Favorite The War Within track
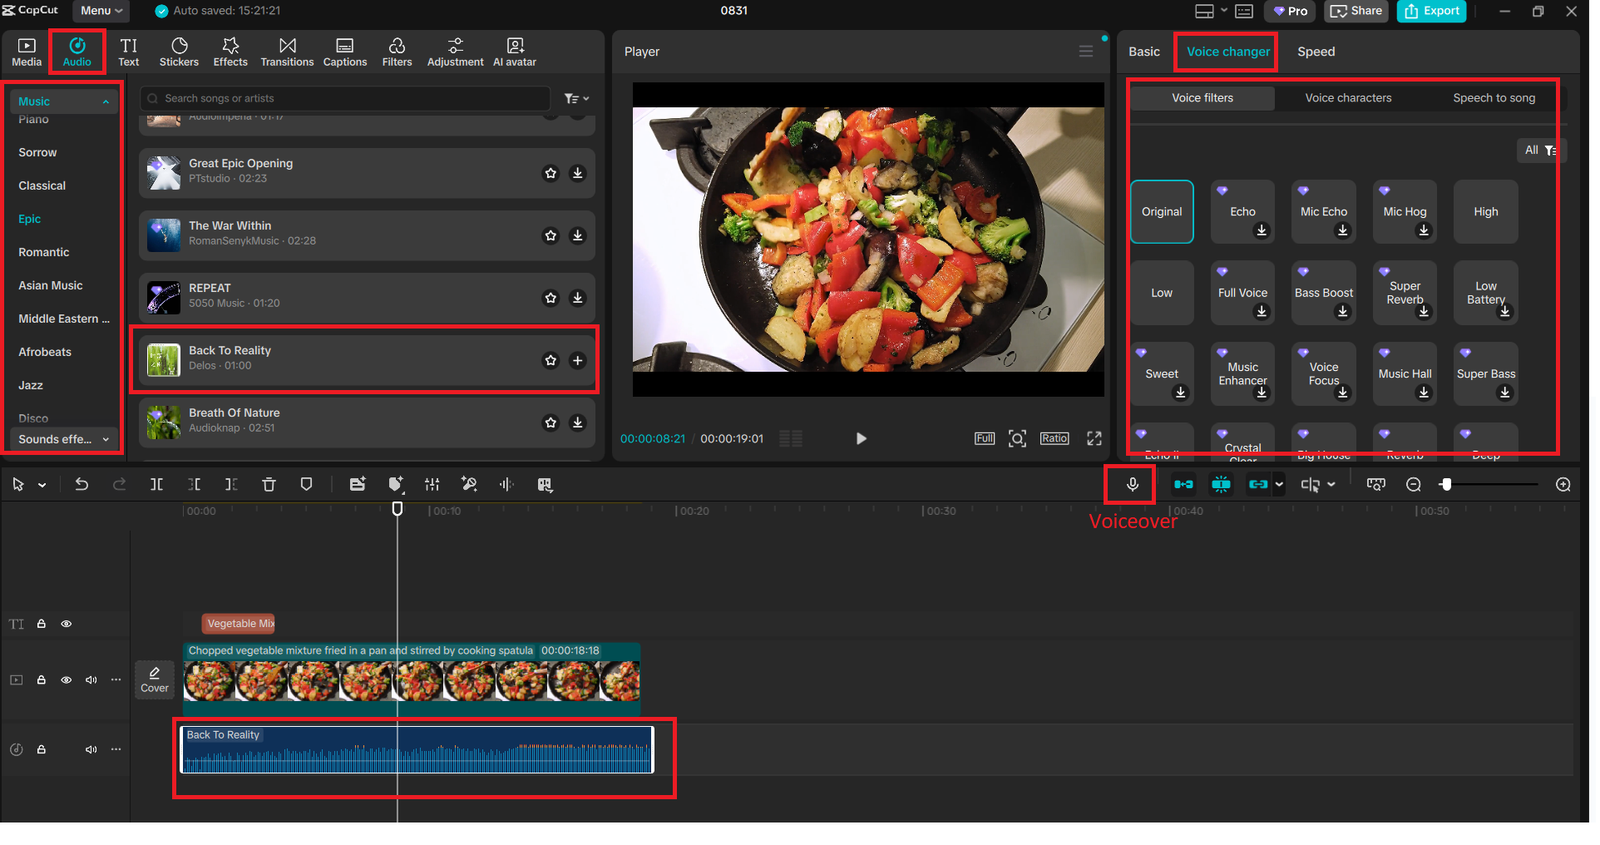 point(550,236)
